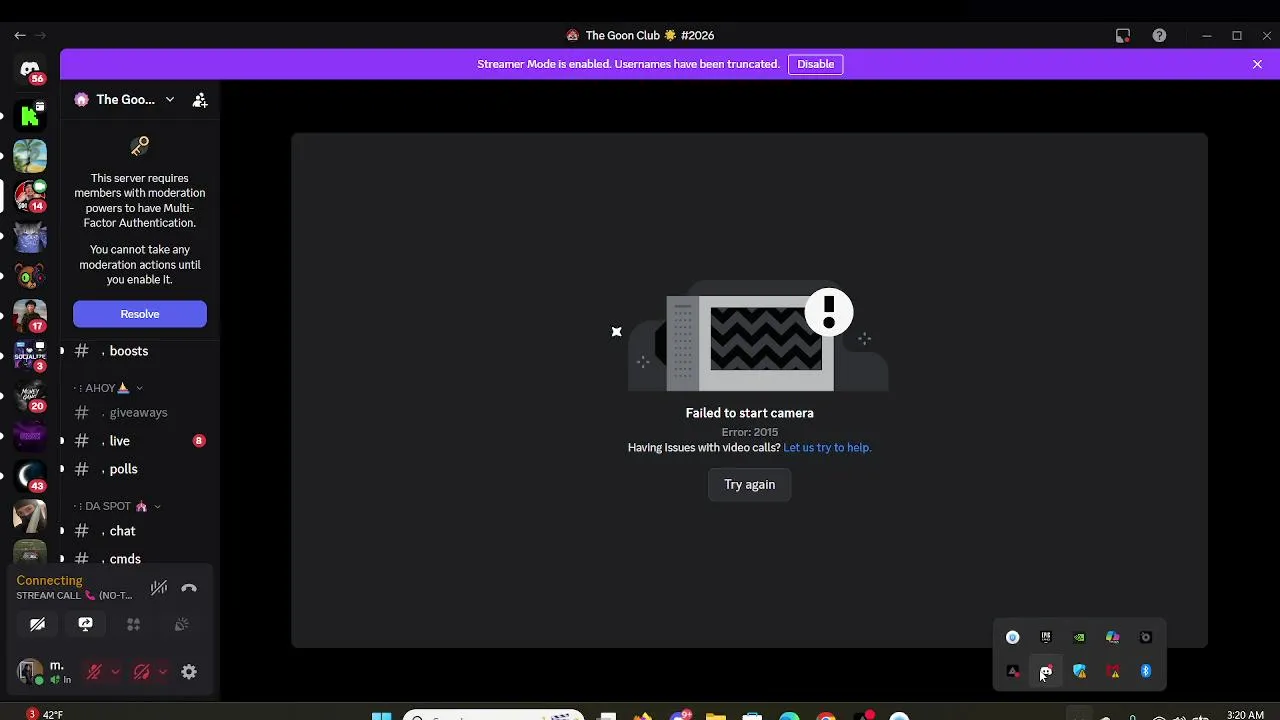Disable Streamer Mode

coord(815,64)
